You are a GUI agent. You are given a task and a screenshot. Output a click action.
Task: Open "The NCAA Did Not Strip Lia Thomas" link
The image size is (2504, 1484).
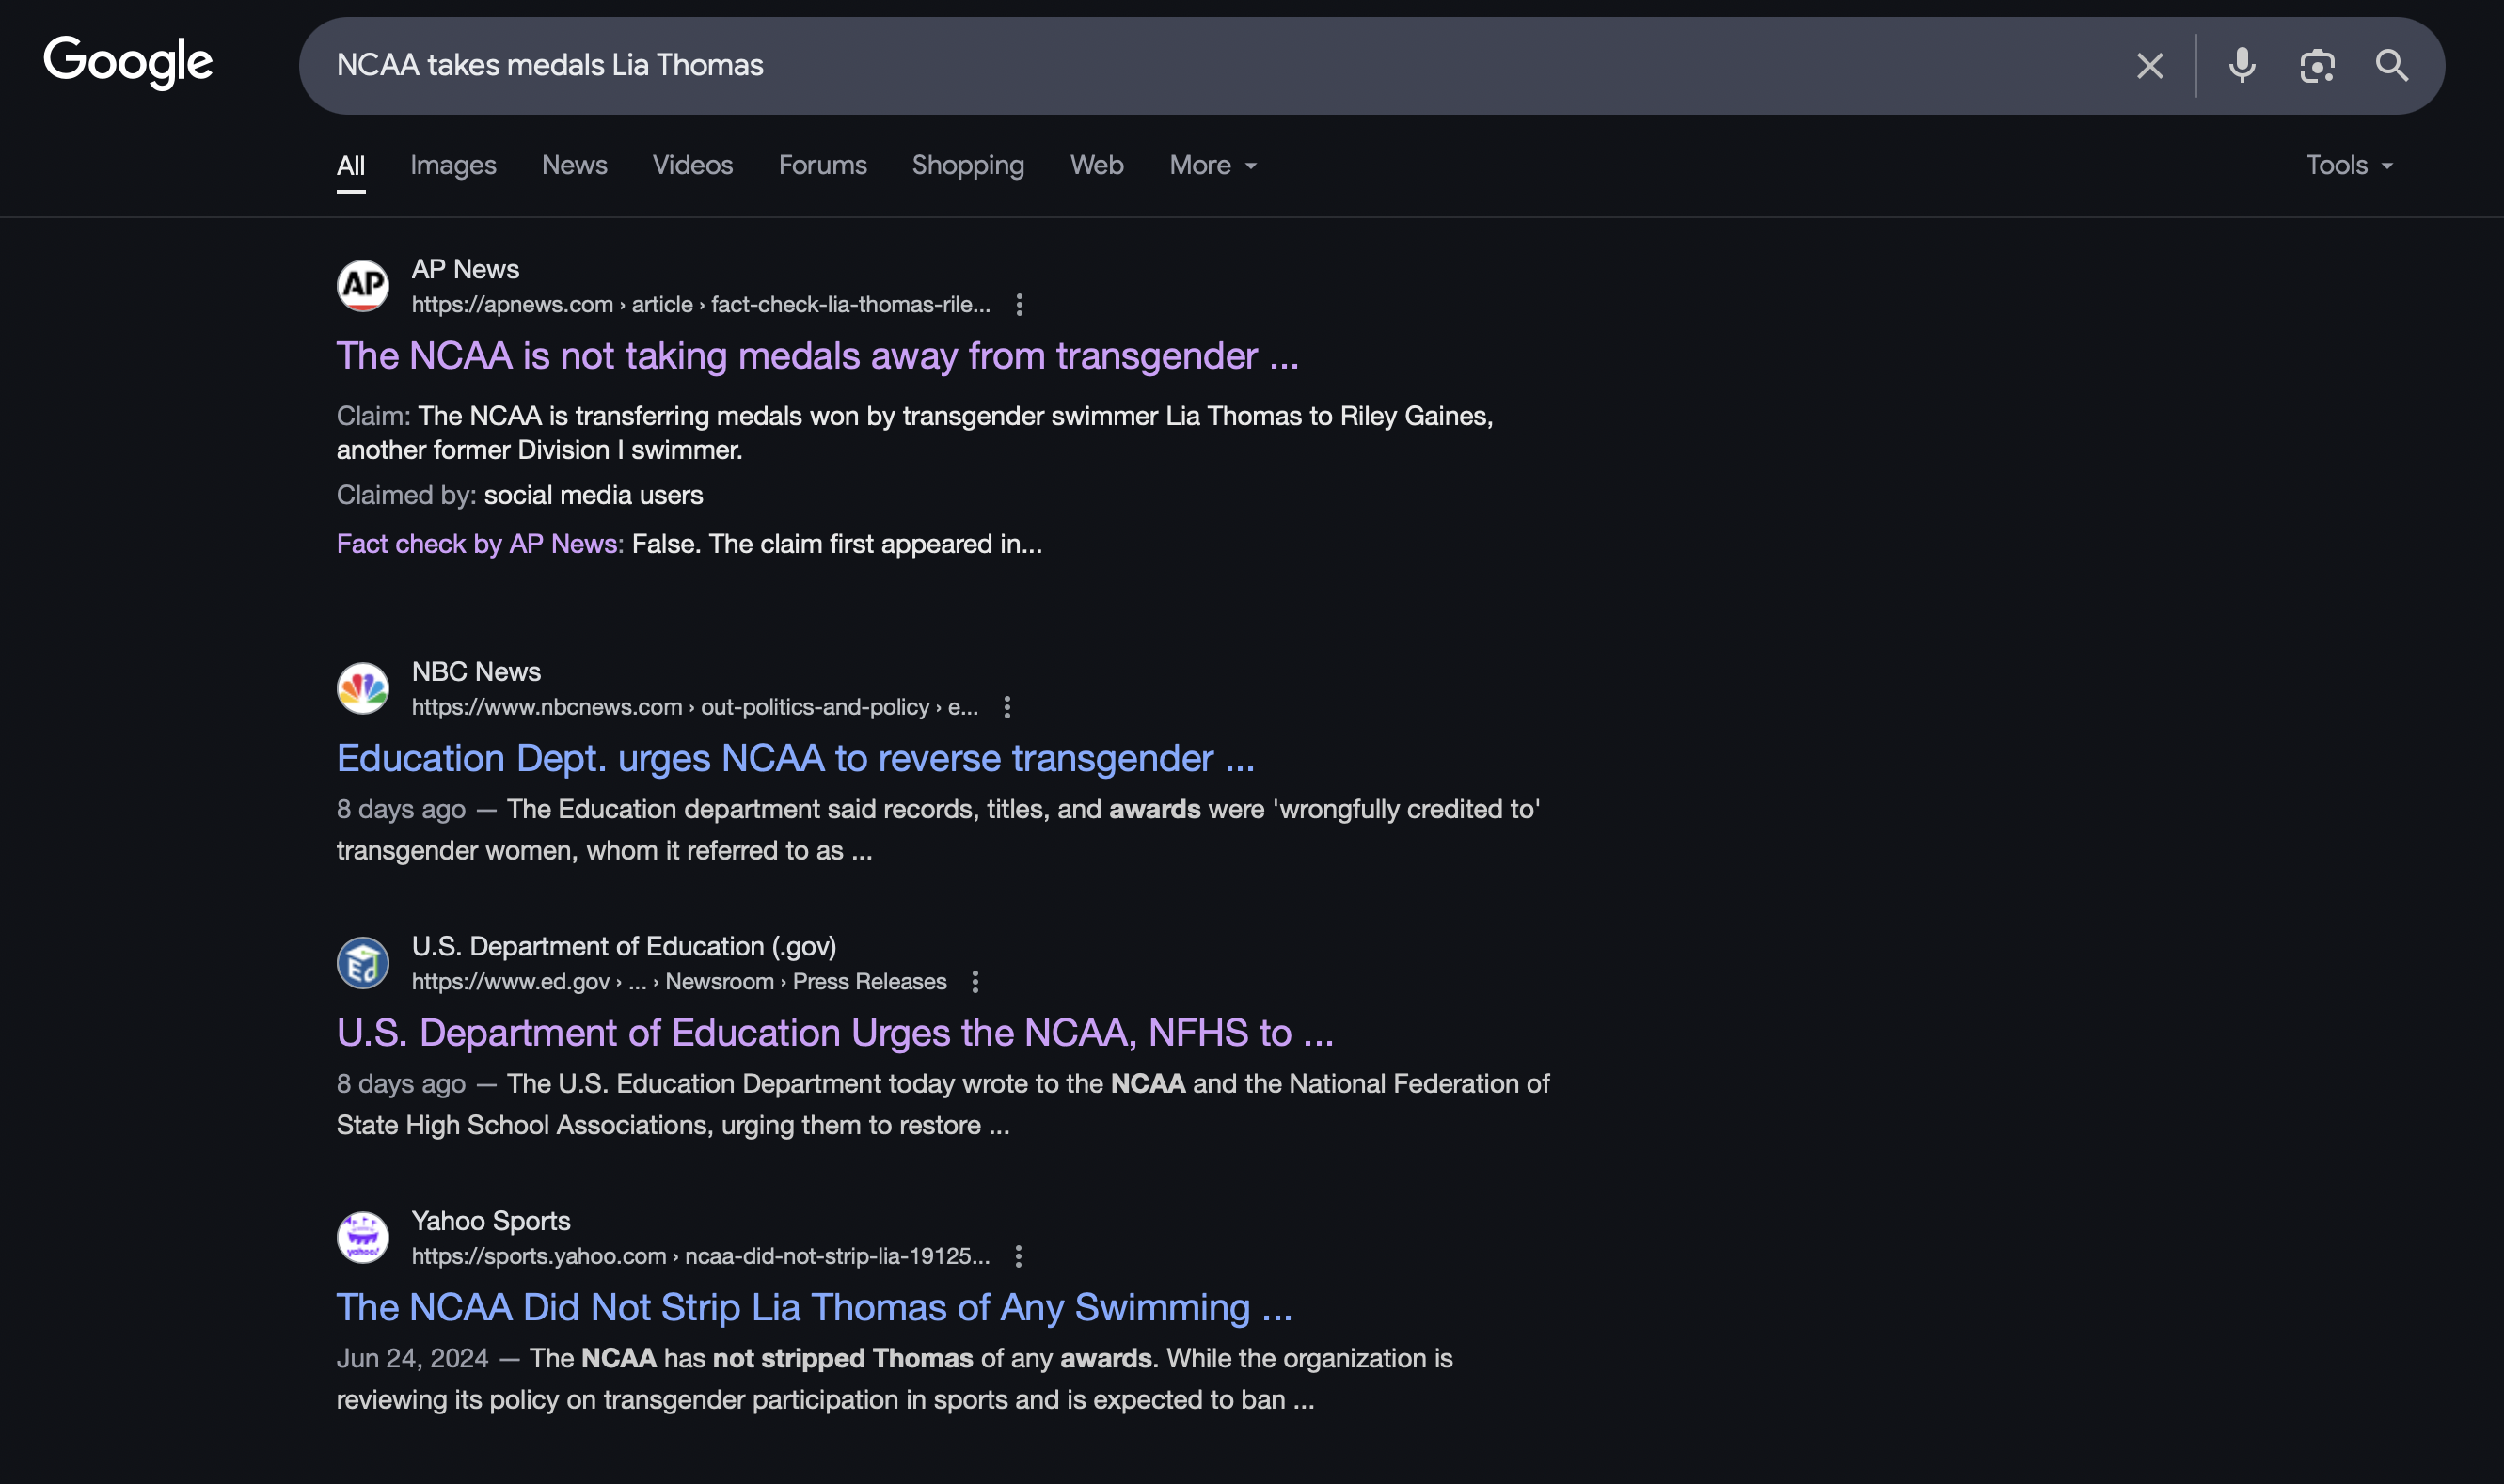pyautogui.click(x=814, y=1307)
